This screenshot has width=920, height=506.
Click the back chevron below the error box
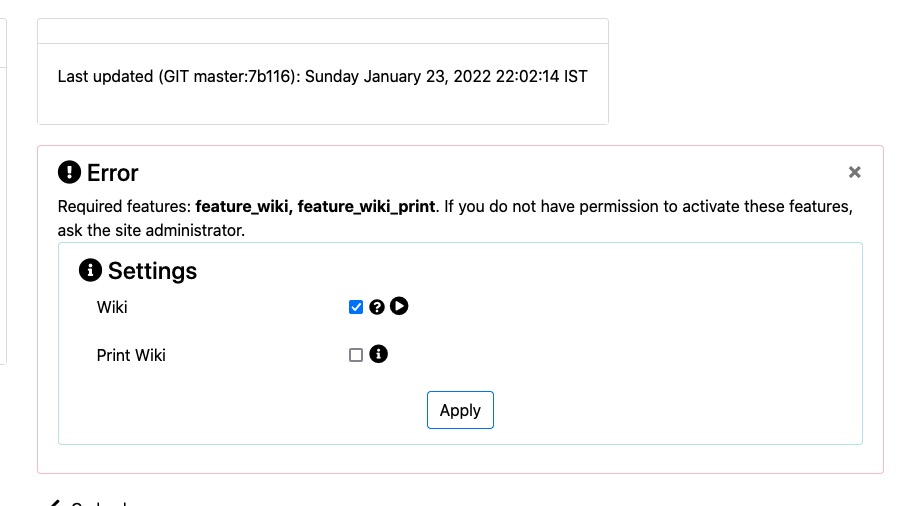pos(53,502)
